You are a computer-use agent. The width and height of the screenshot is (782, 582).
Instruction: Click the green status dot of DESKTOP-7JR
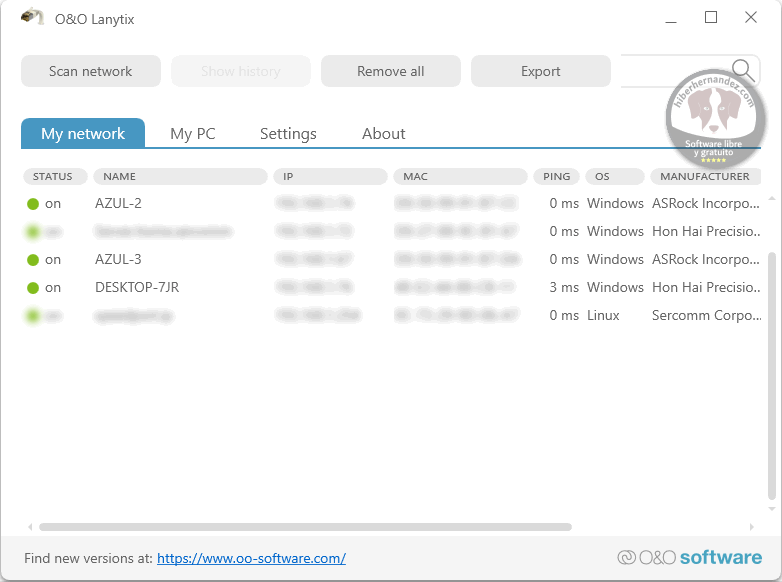(x=33, y=288)
